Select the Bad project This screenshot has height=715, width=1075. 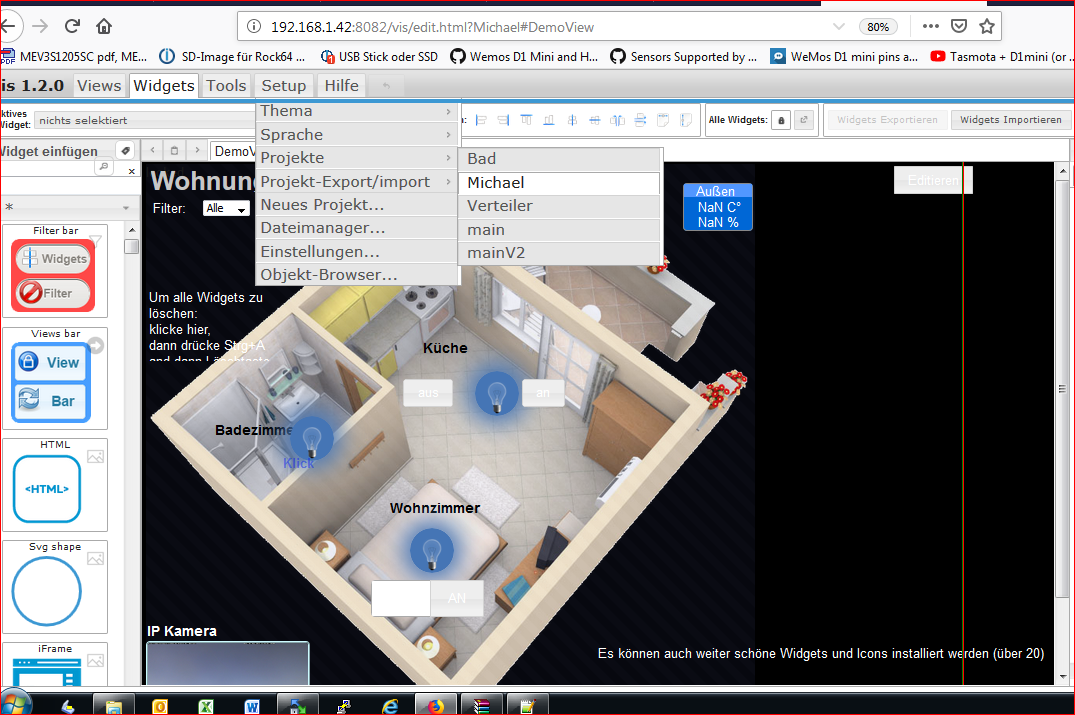click(559, 159)
